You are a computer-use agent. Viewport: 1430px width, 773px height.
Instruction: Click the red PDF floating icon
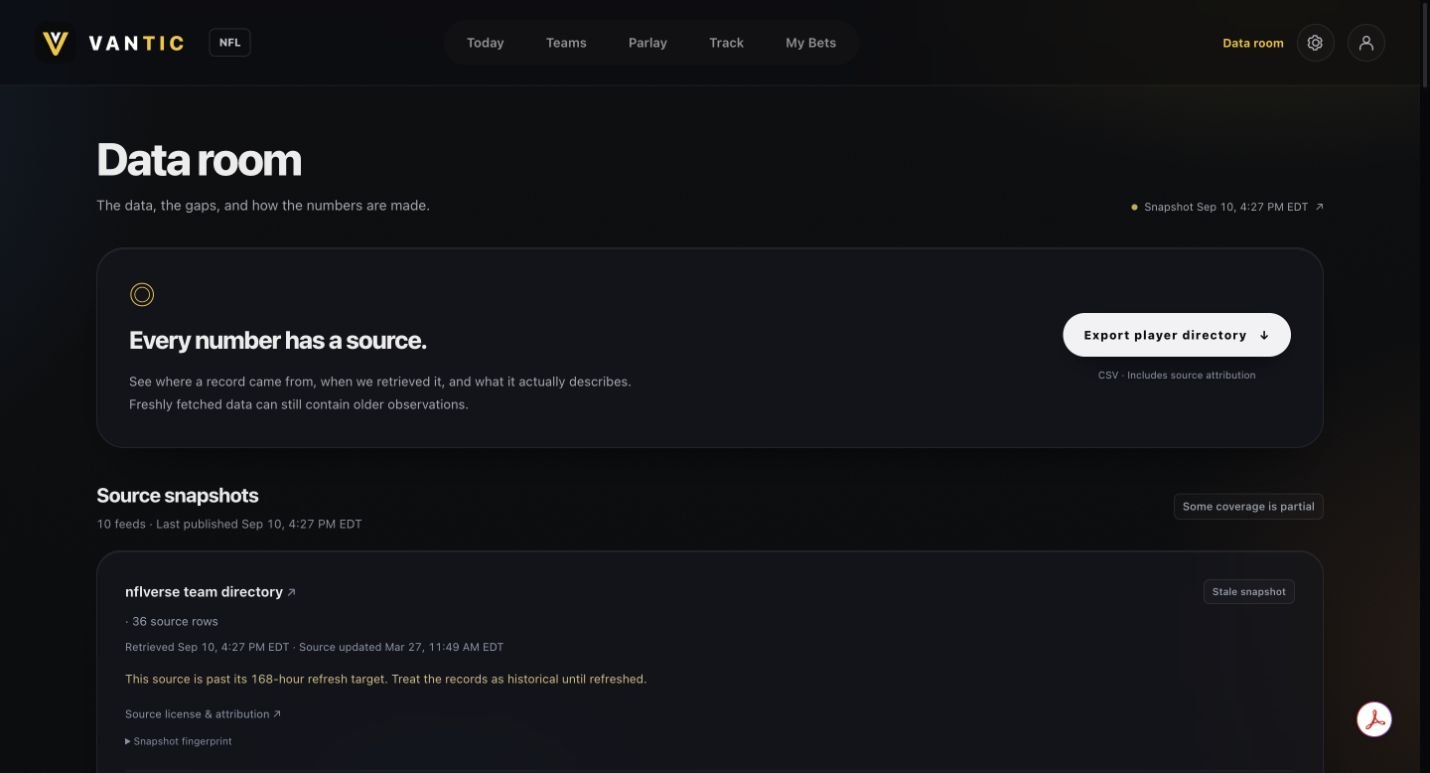(x=1374, y=719)
